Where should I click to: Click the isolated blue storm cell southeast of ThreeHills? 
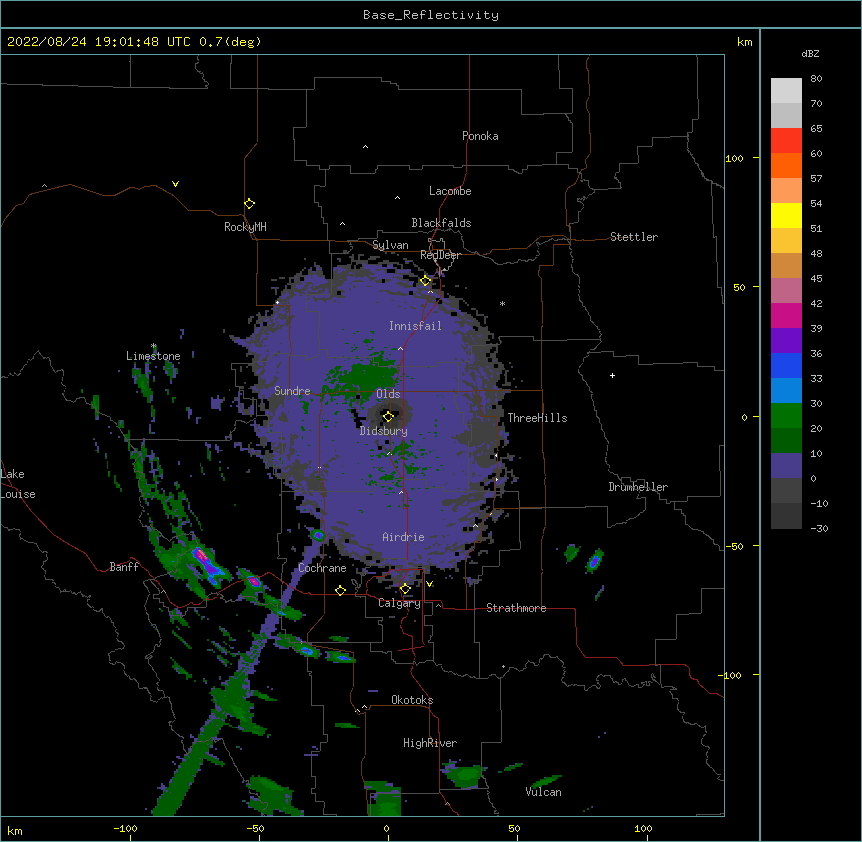594,562
